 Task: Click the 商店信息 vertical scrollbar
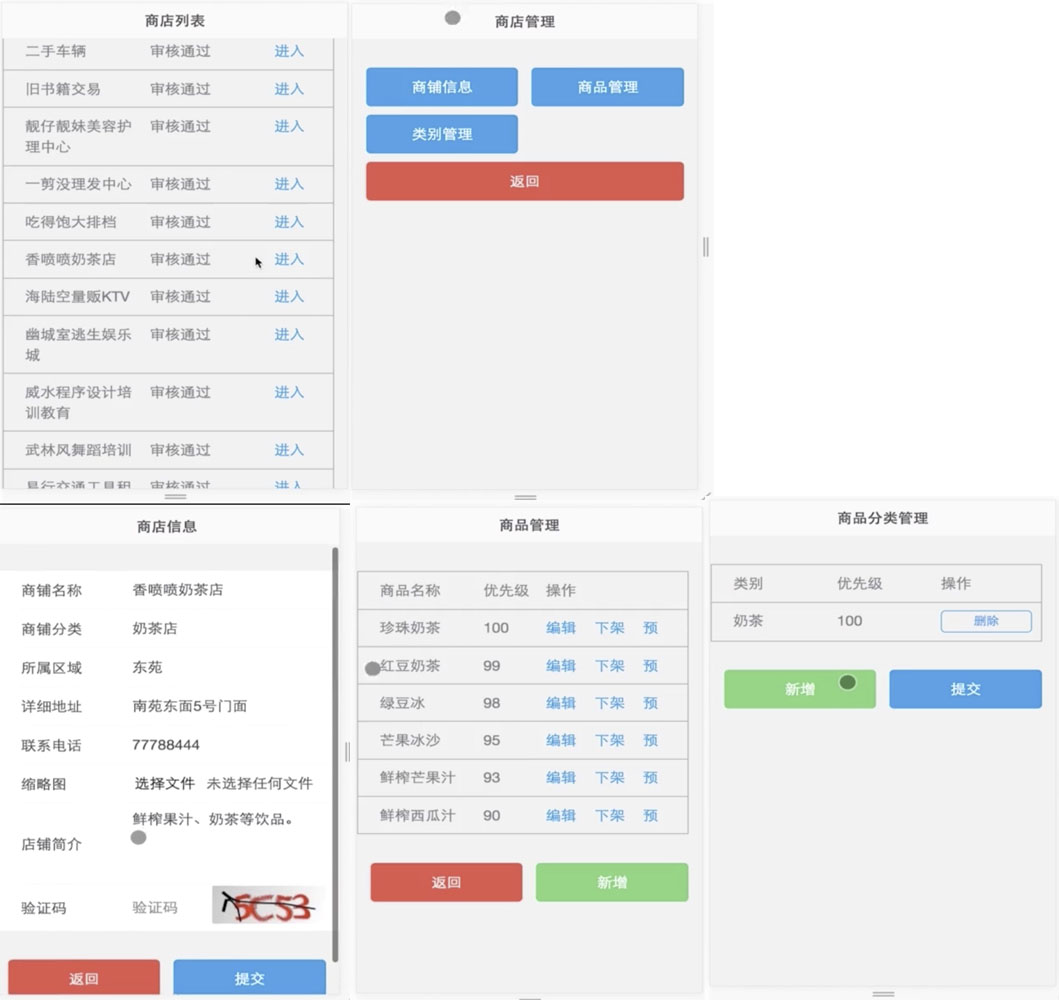click(335, 754)
